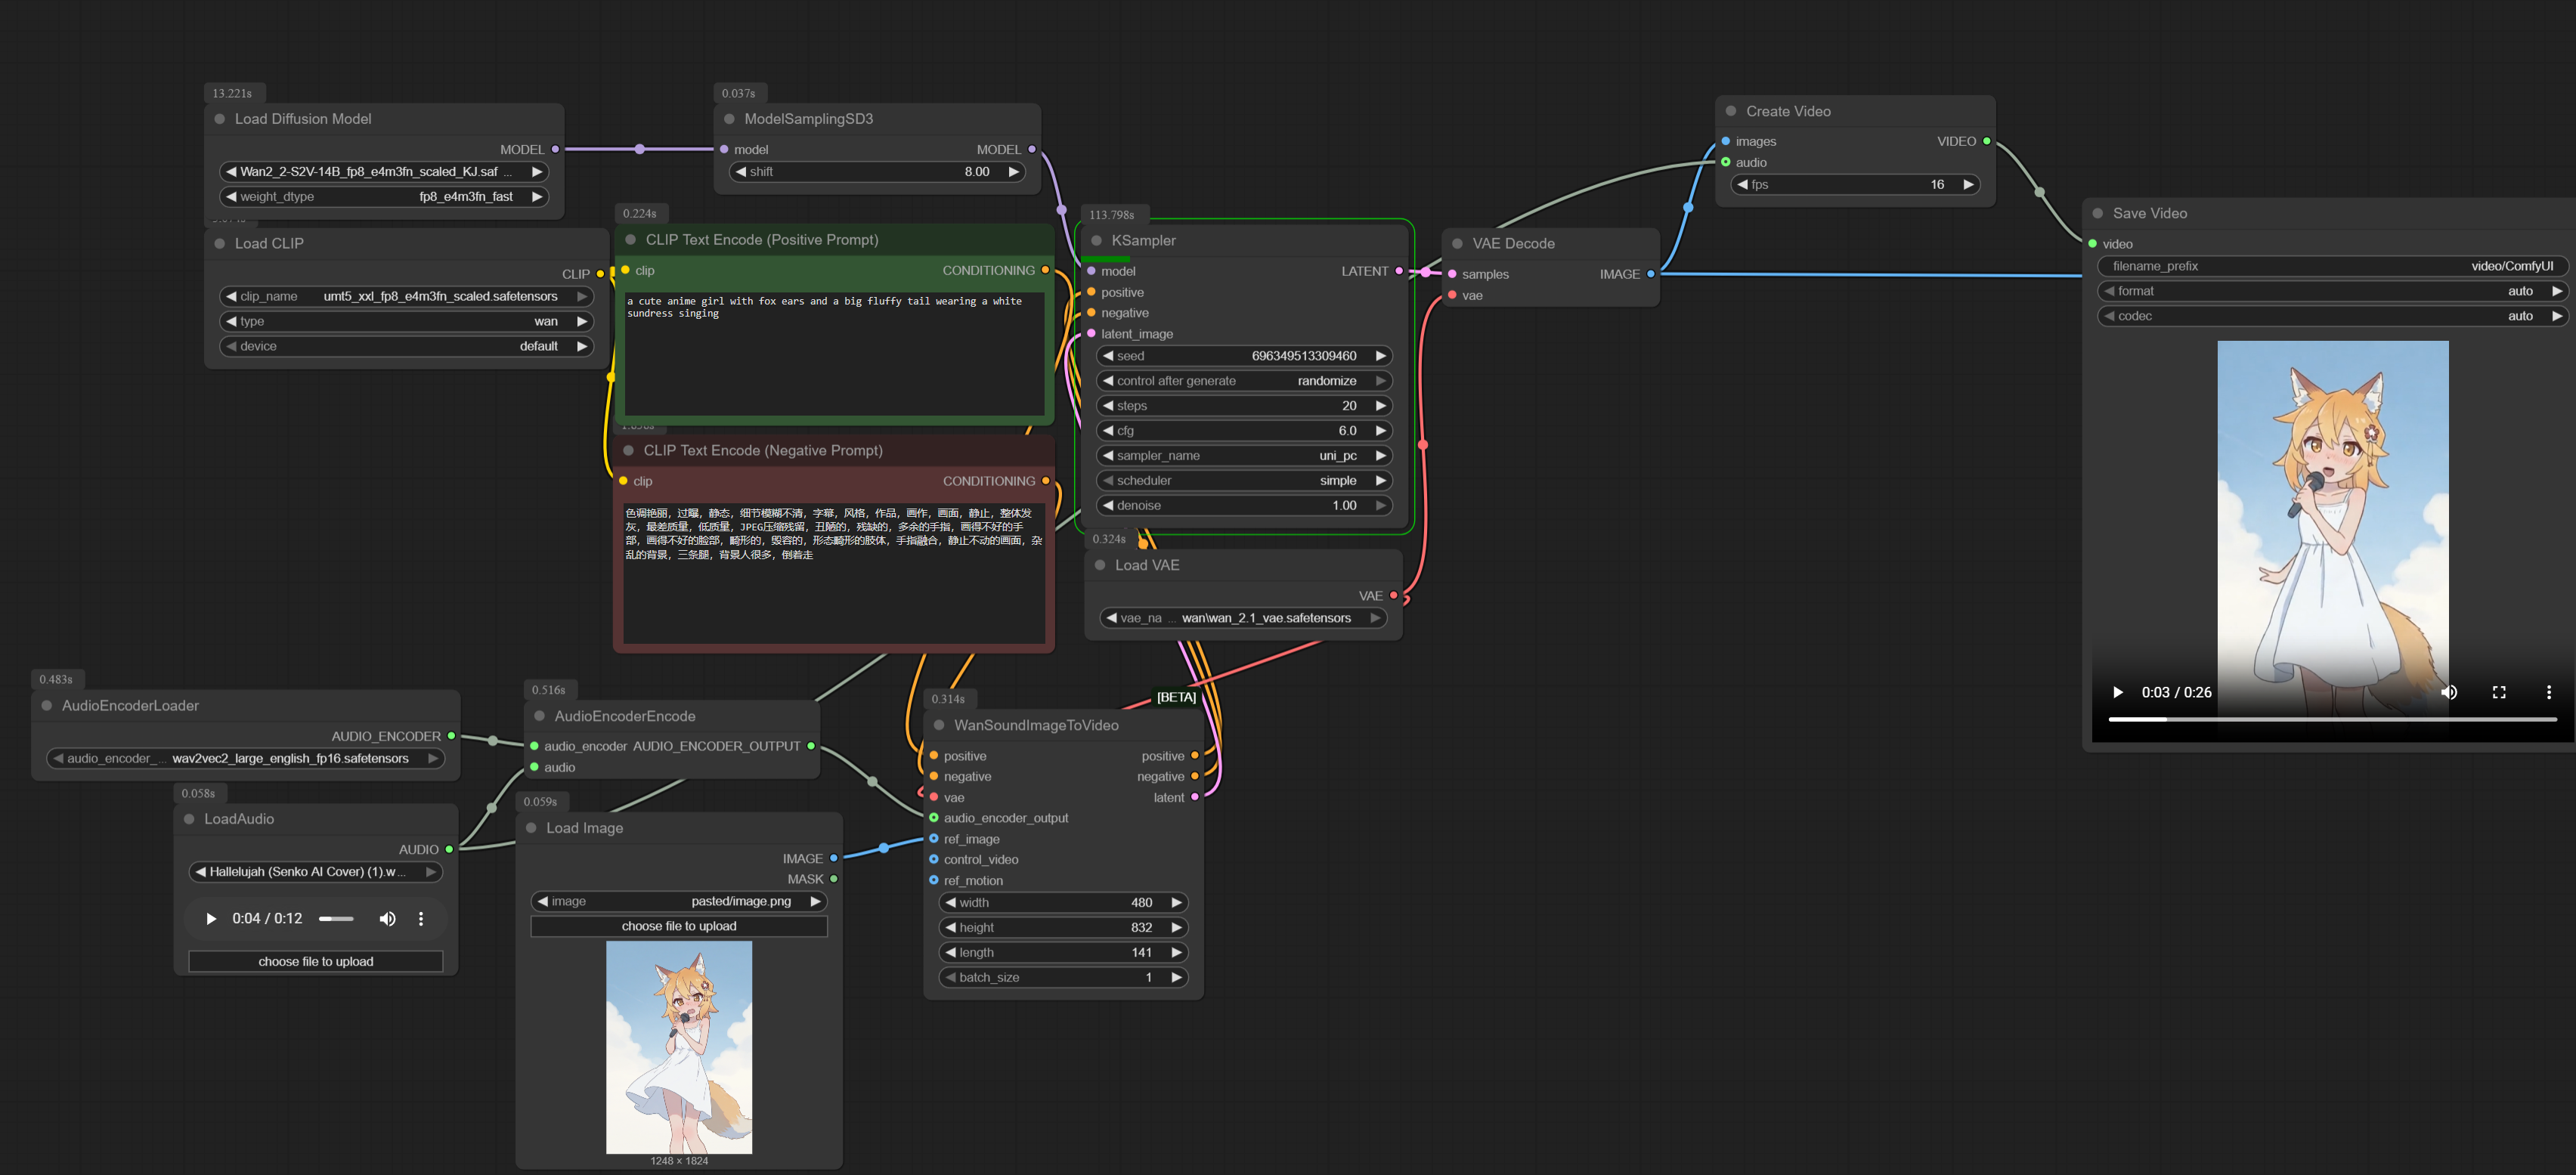Open LoadAudio player three-dot menu
The width and height of the screenshot is (2576, 1175).
click(421, 919)
